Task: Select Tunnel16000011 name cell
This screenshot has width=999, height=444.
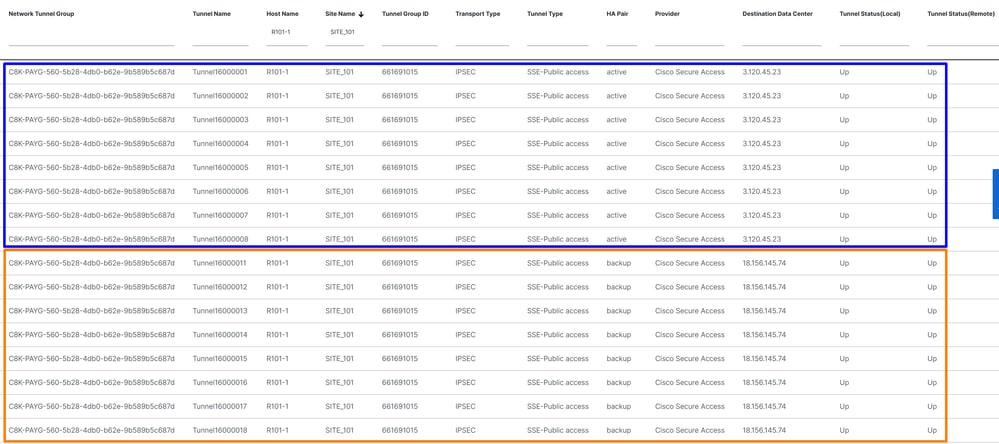Action: click(219, 263)
